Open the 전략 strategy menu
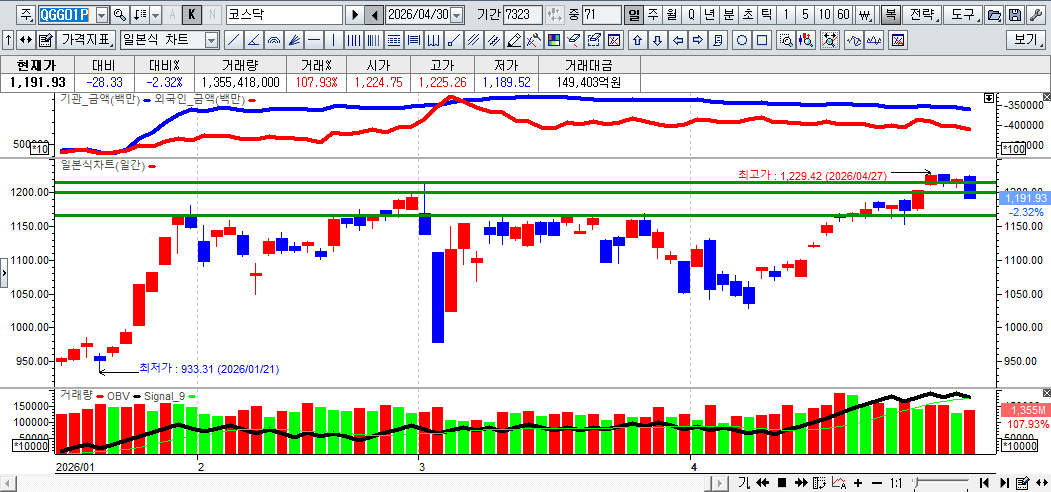1051x492 pixels. coord(924,15)
